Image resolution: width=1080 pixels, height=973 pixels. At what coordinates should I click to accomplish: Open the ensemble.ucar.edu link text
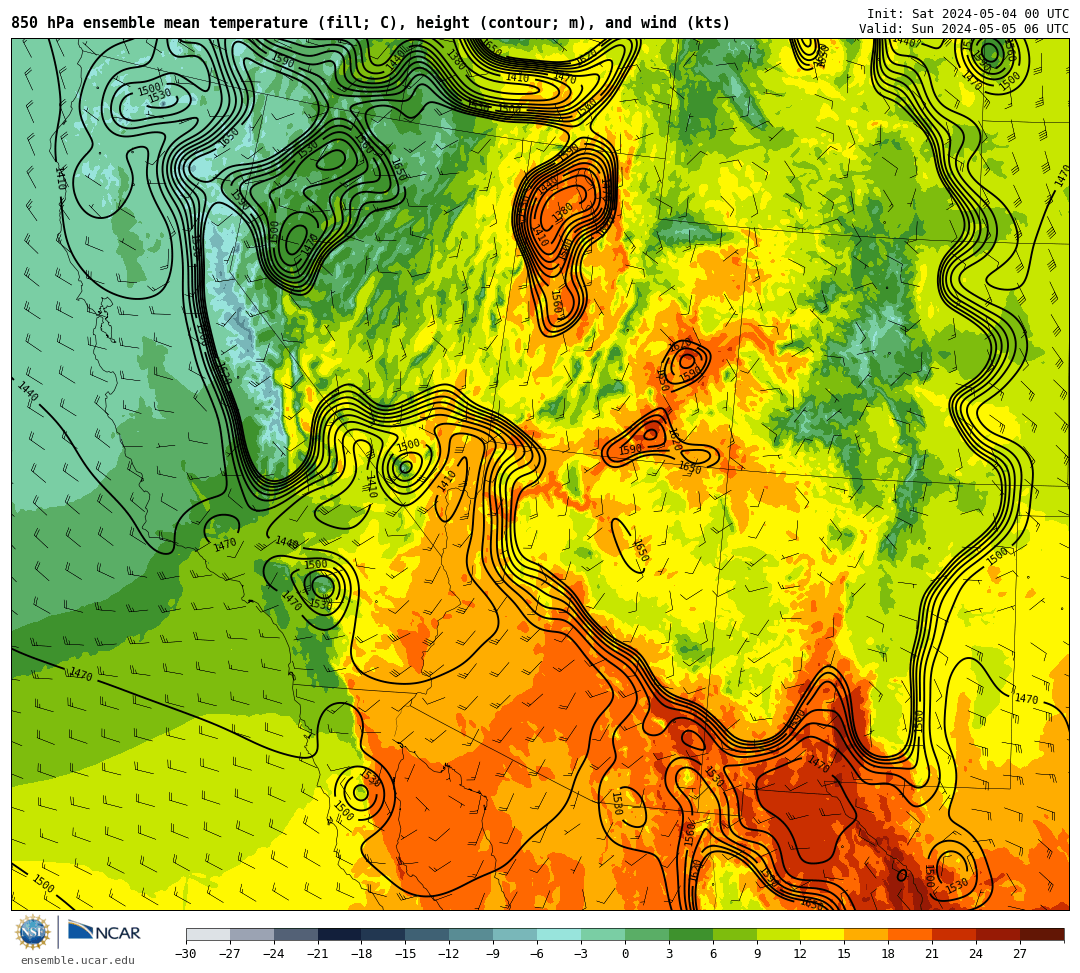[x=78, y=960]
